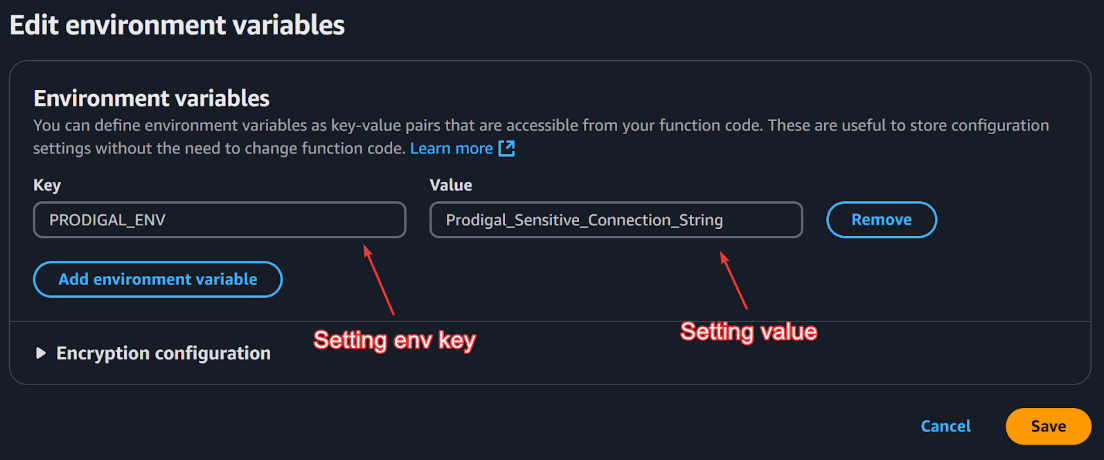
Task: Click the red Setting env key annotation
Action: pos(394,340)
